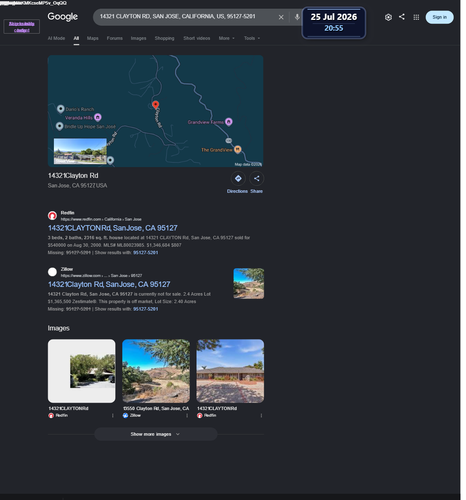This screenshot has width=466, height=500.
Task: Switch to AI Mode tab
Action: coord(57,39)
